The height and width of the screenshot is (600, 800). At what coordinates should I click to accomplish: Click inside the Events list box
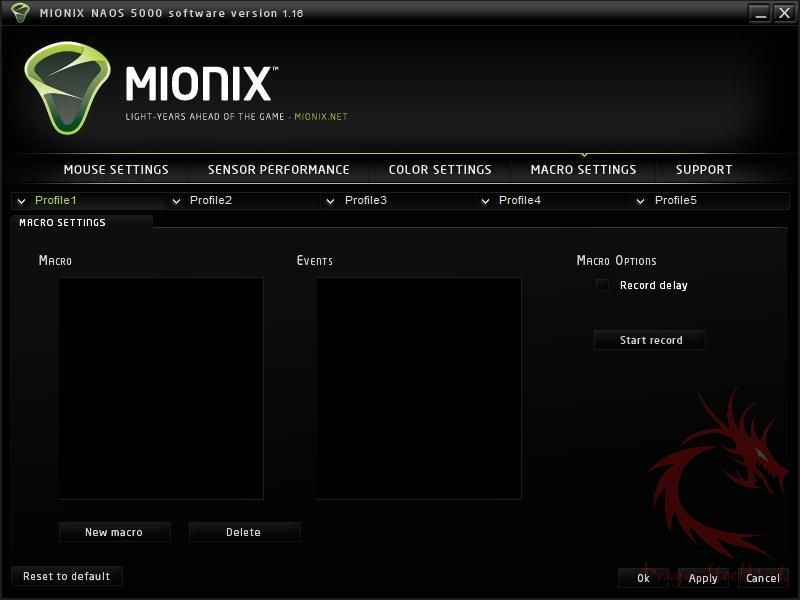point(419,388)
